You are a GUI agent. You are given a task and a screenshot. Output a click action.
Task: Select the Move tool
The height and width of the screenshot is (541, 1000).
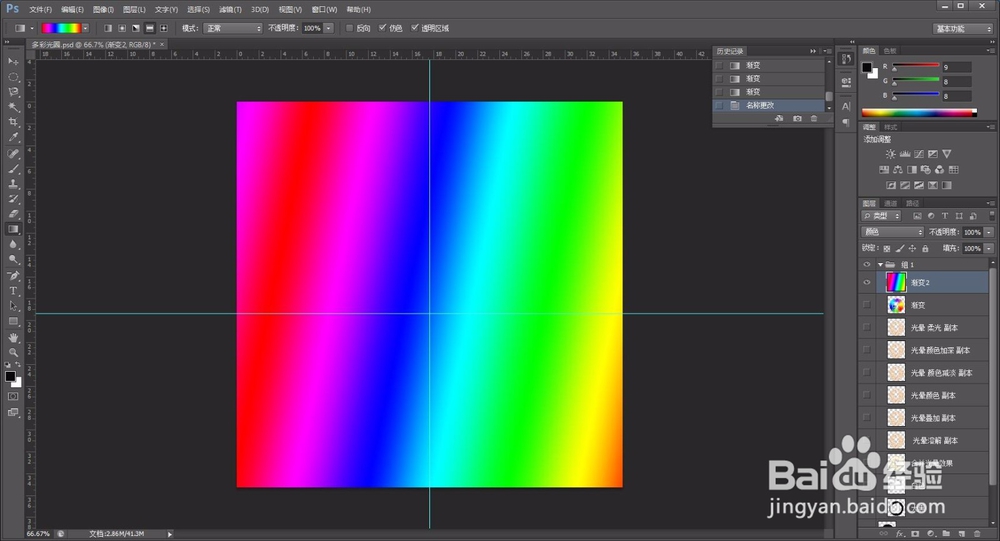click(13, 61)
